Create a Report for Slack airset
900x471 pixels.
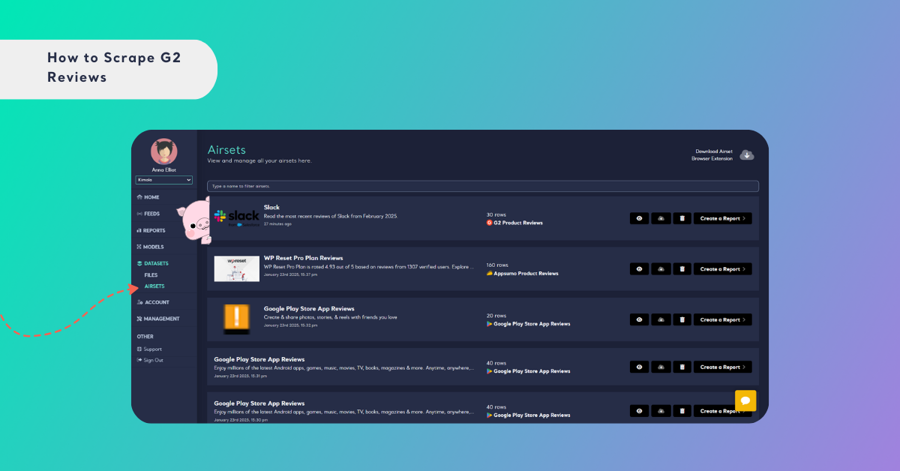pyautogui.click(x=723, y=219)
